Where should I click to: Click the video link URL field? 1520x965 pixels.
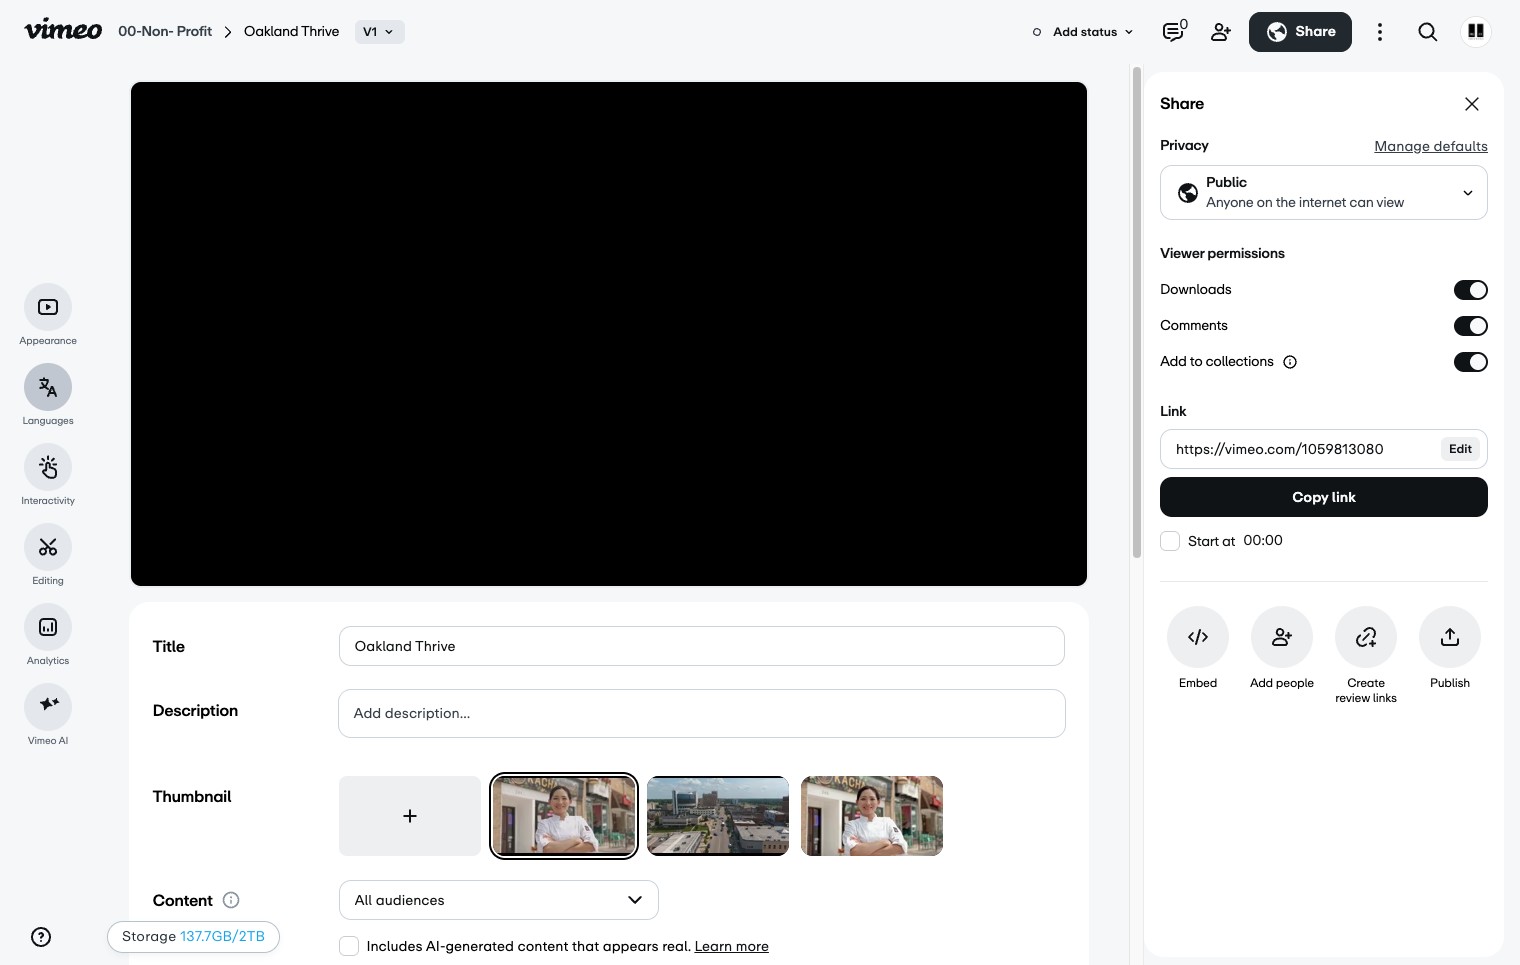click(x=1298, y=449)
